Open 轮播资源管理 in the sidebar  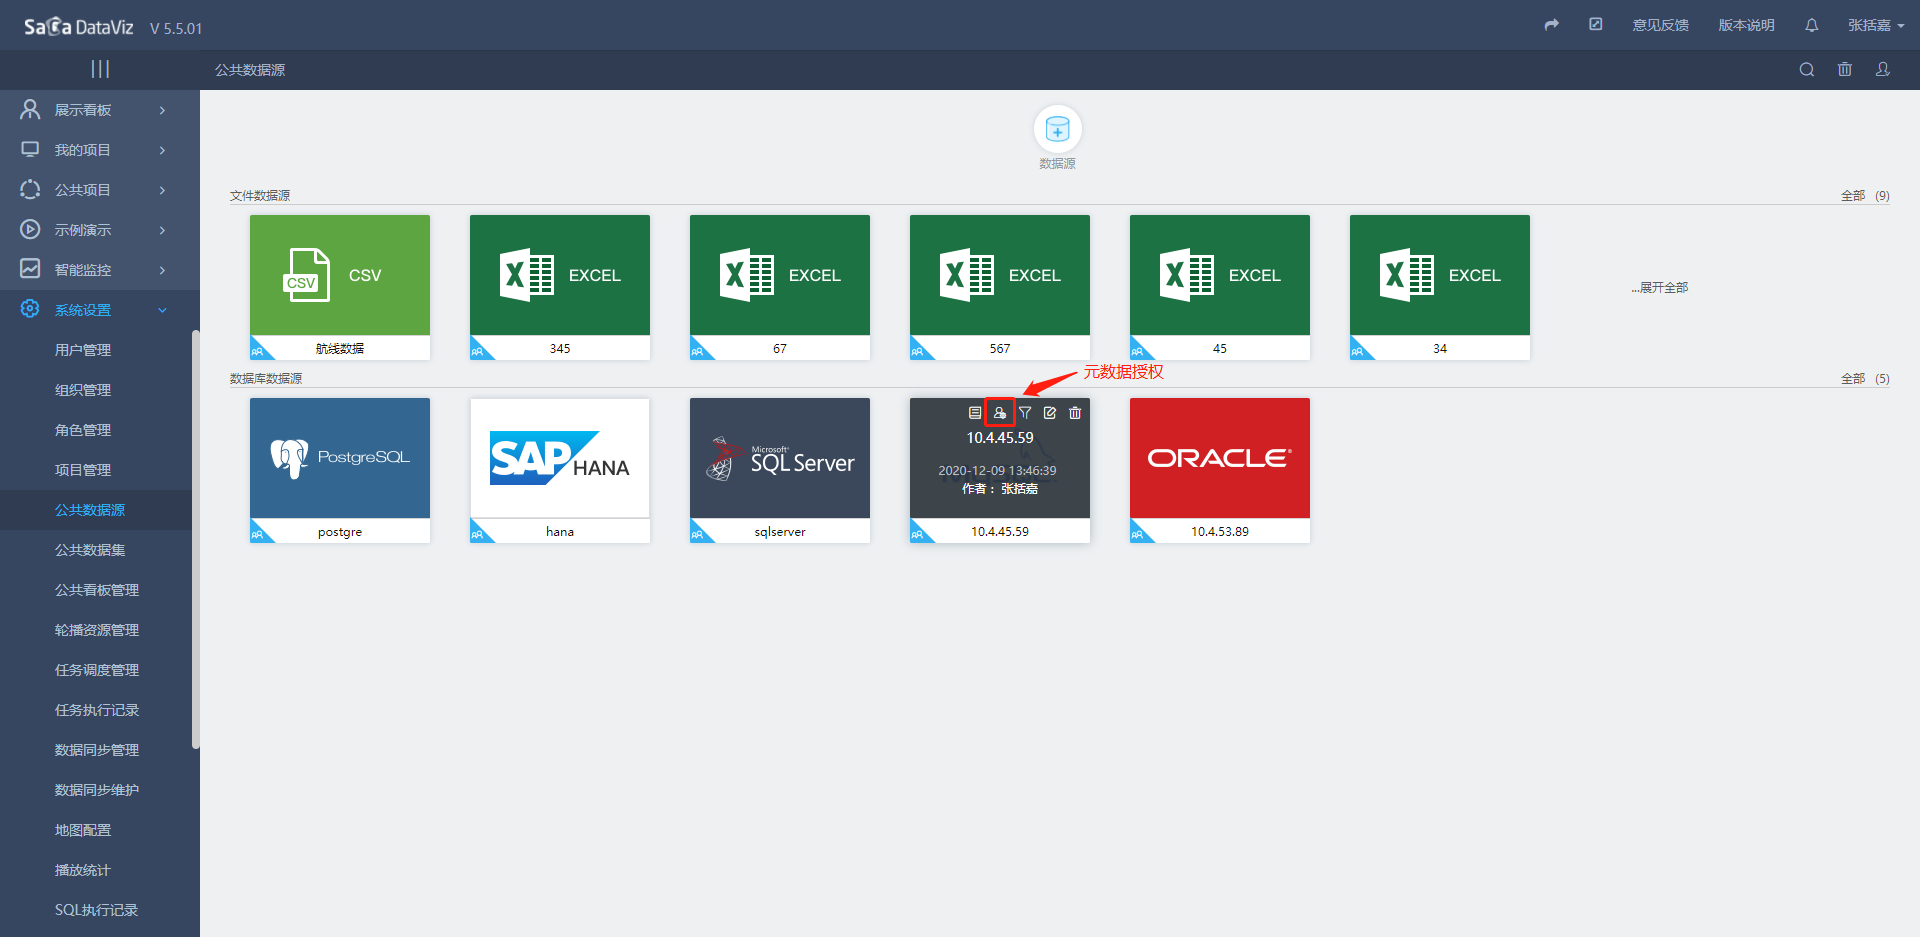point(97,630)
